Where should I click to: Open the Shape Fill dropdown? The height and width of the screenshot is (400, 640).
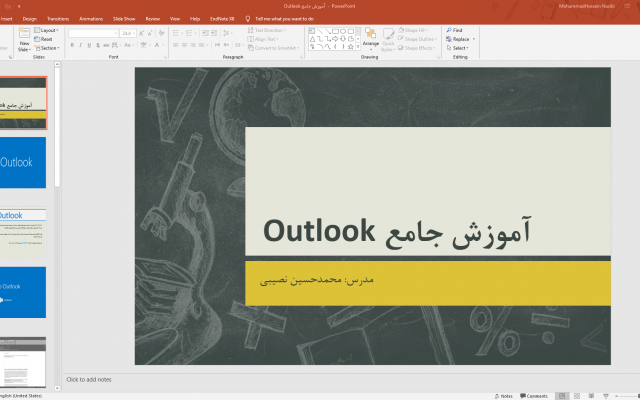413,30
